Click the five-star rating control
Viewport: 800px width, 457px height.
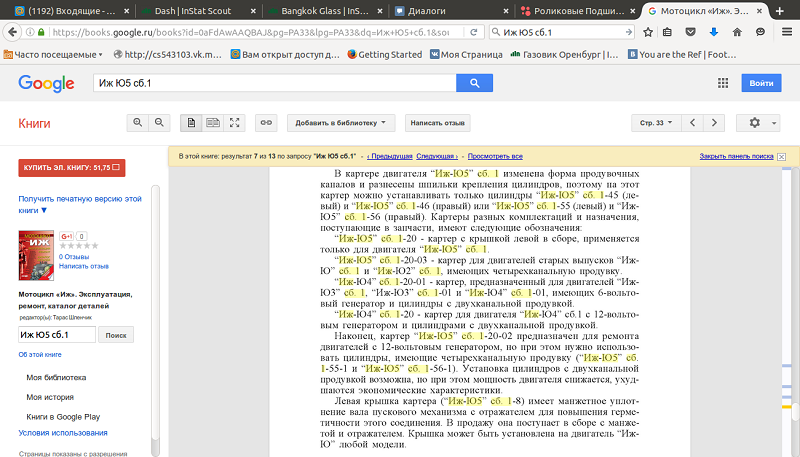79,246
